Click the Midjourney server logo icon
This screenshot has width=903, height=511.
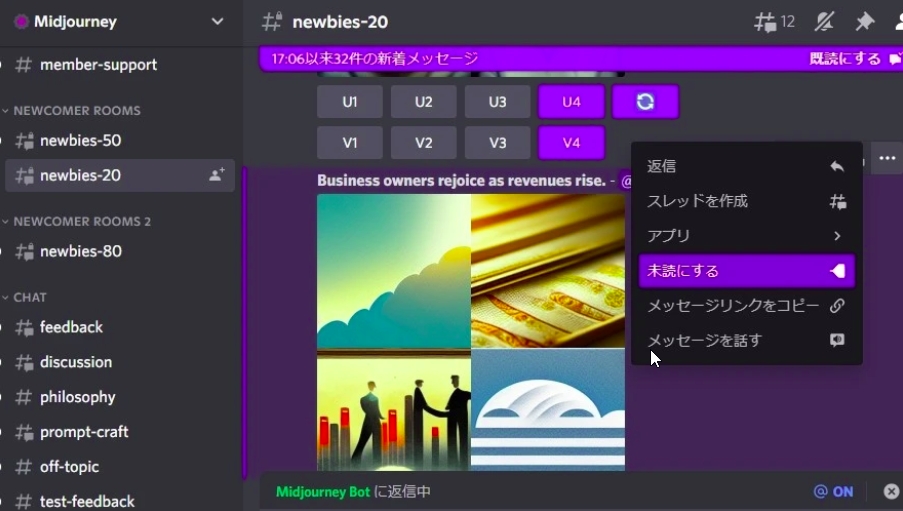click(21, 22)
